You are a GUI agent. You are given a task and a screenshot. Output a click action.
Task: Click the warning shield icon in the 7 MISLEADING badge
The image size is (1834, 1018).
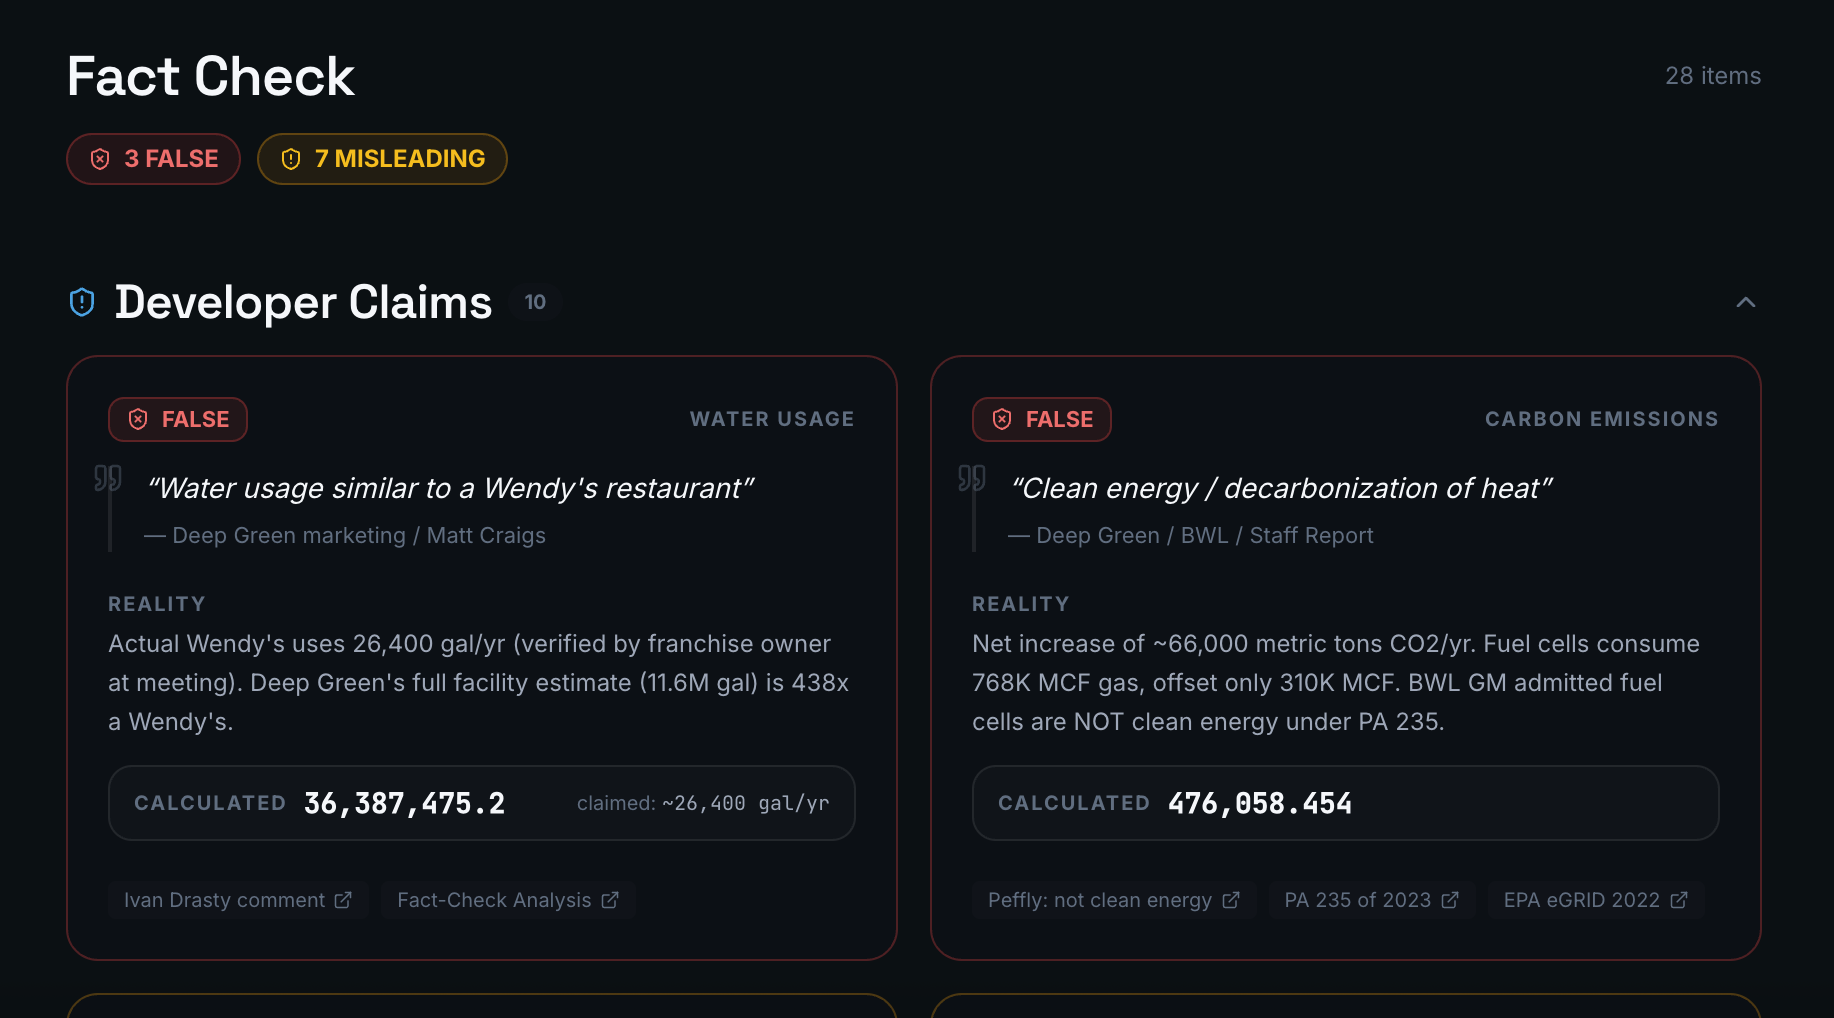(x=291, y=158)
